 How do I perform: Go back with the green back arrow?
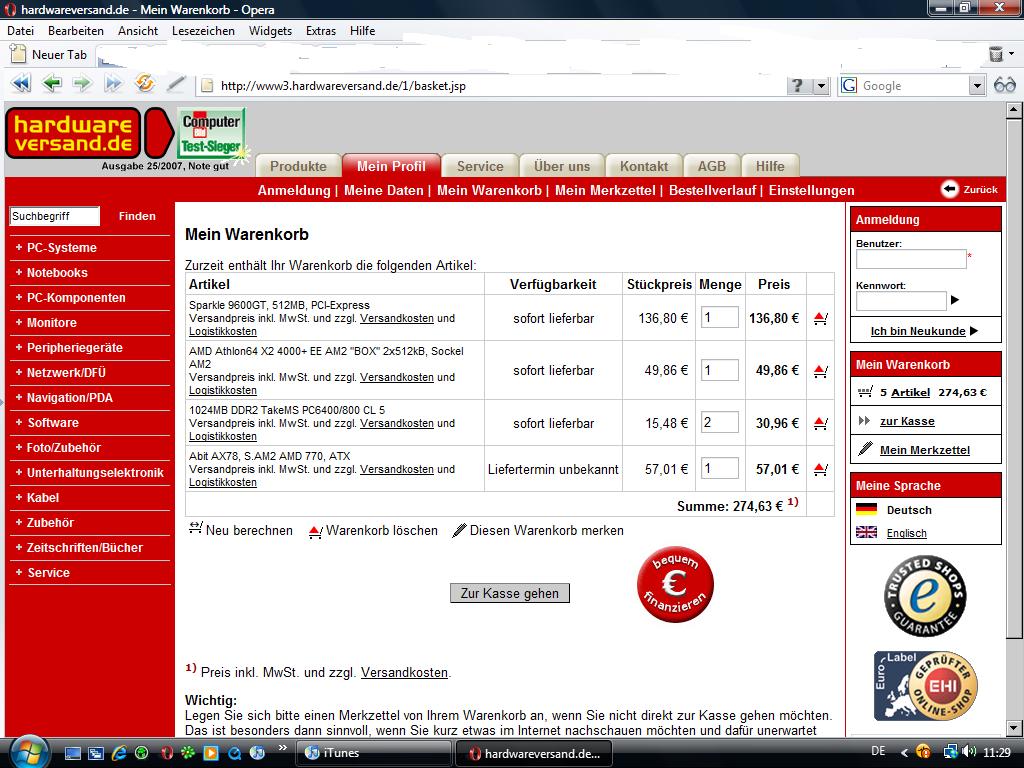point(52,84)
